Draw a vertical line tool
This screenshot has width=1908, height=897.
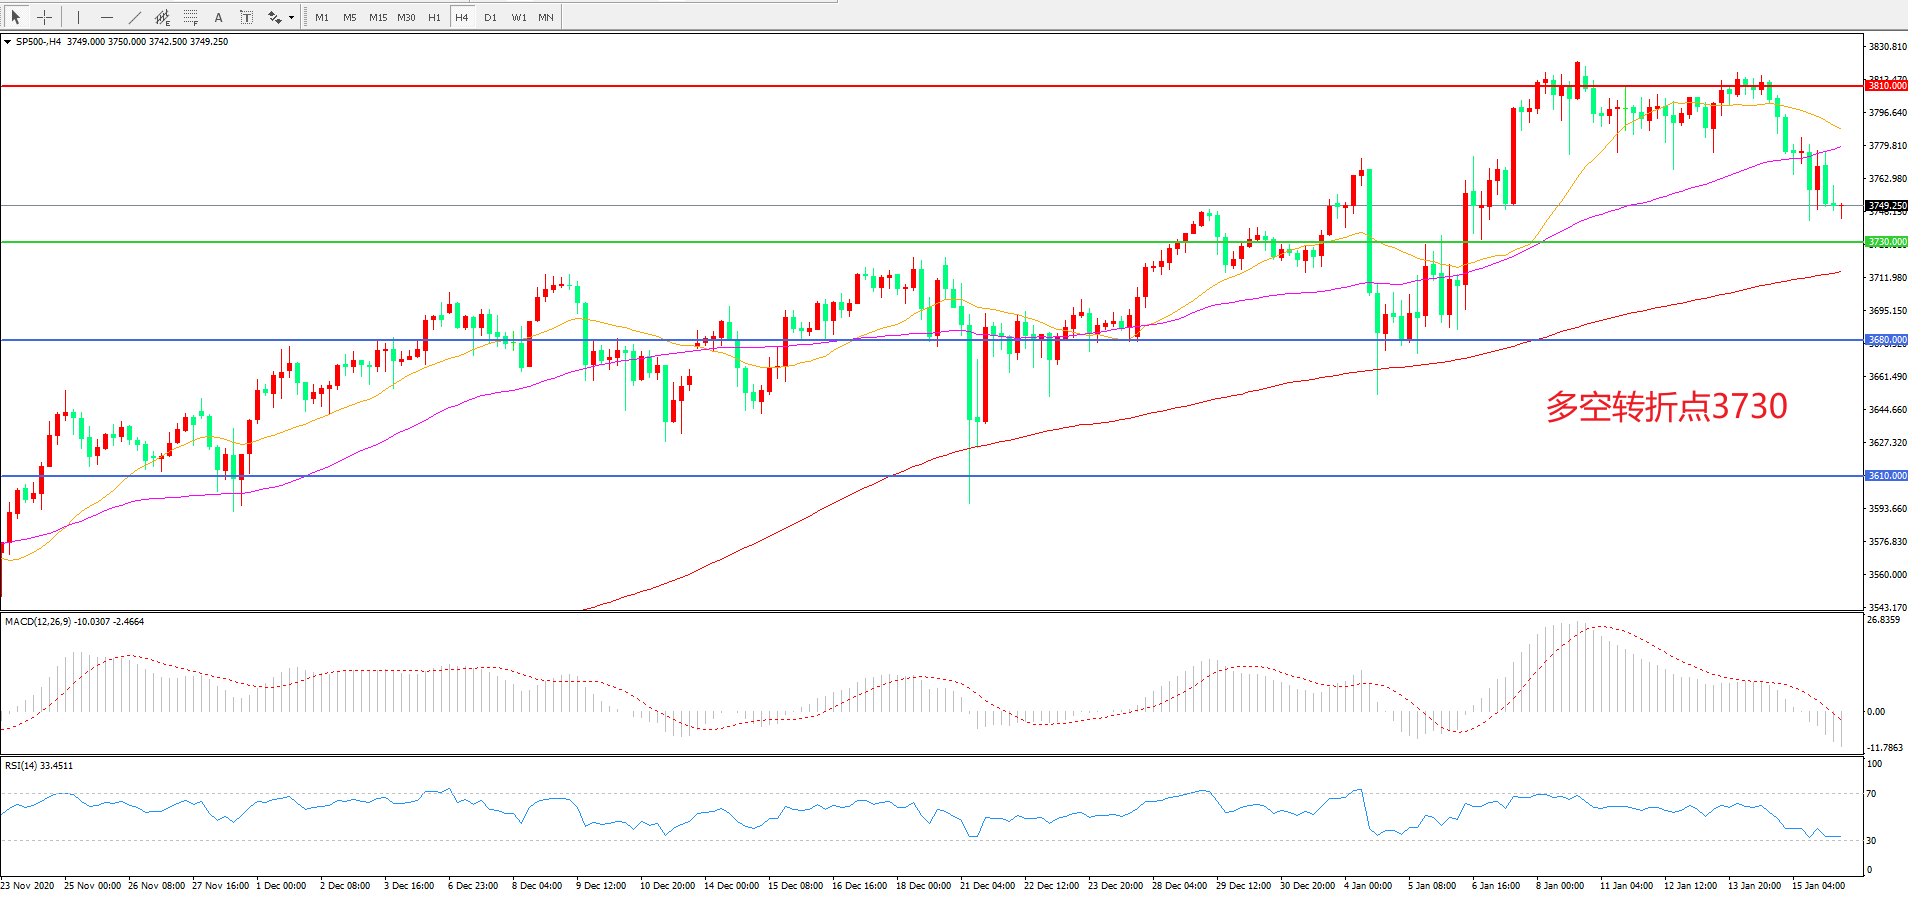(78, 17)
